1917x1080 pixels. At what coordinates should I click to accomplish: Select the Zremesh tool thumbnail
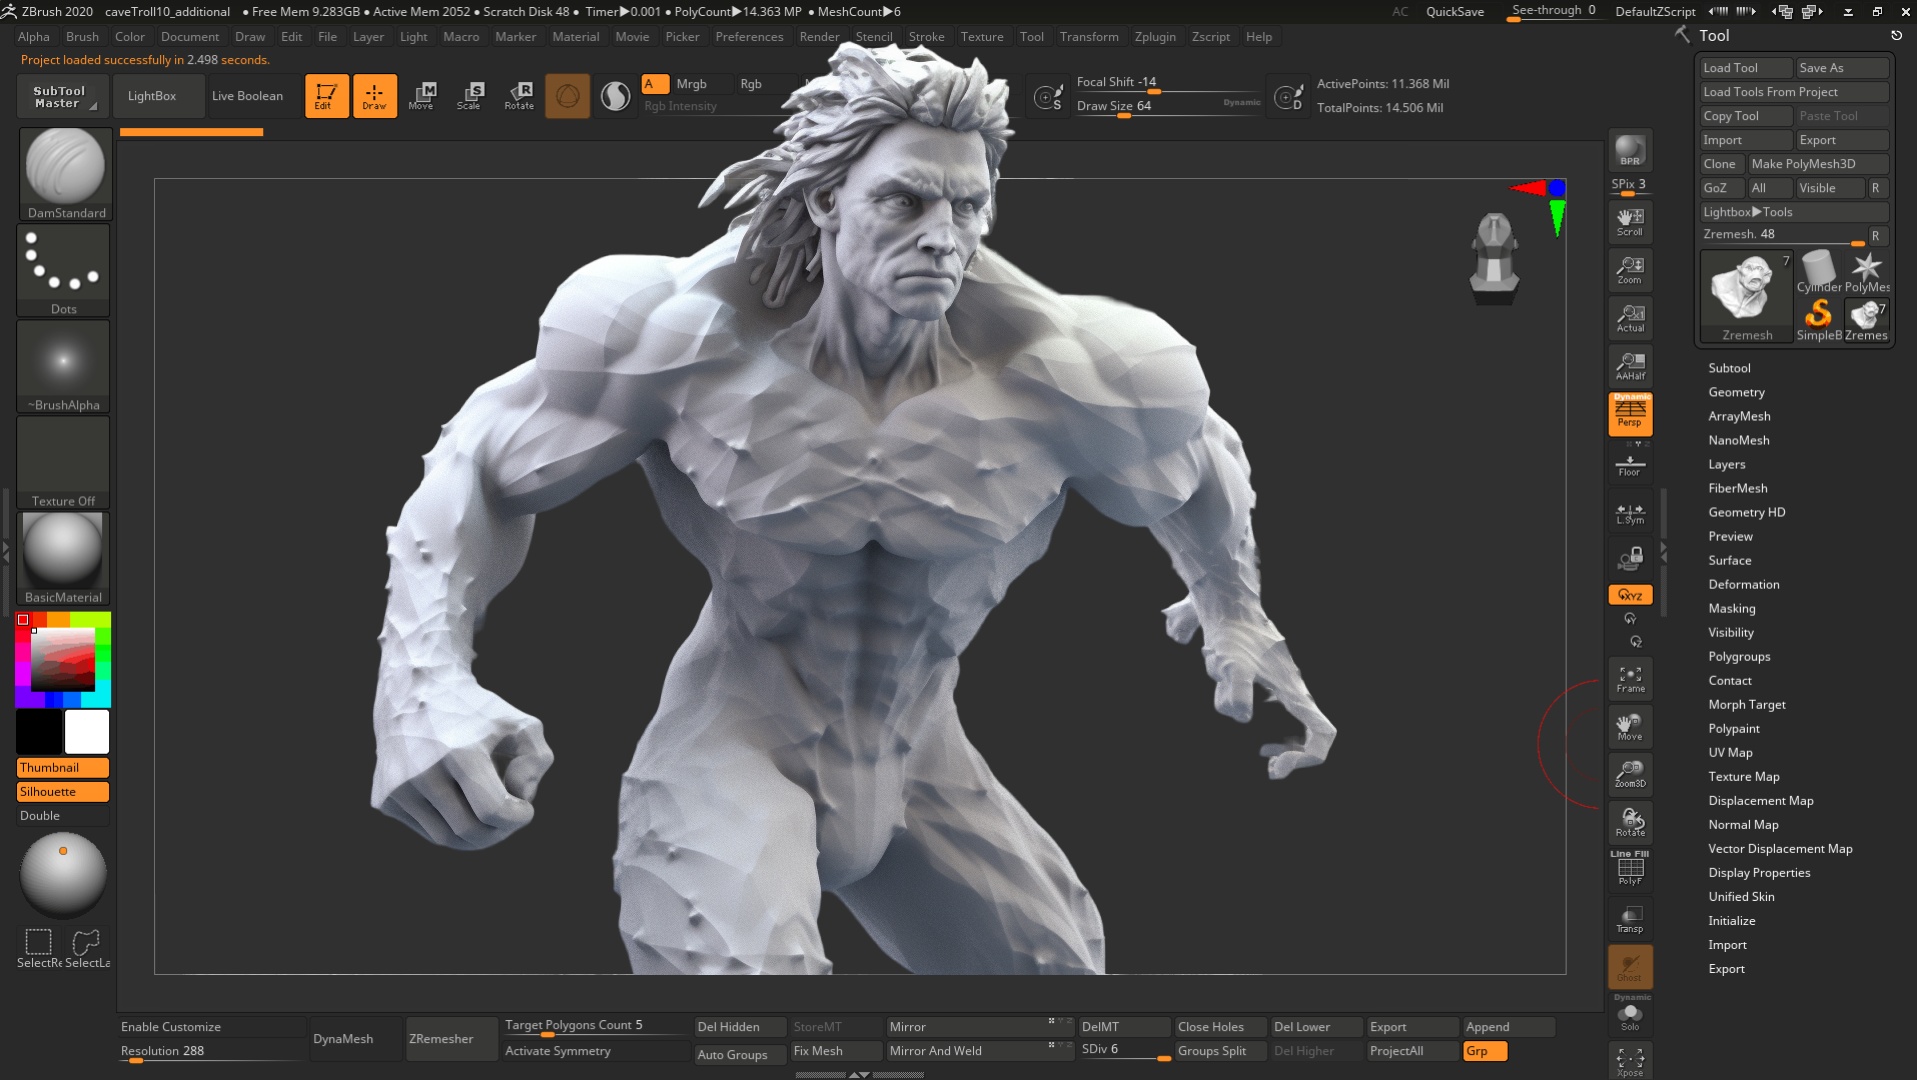tap(1746, 295)
